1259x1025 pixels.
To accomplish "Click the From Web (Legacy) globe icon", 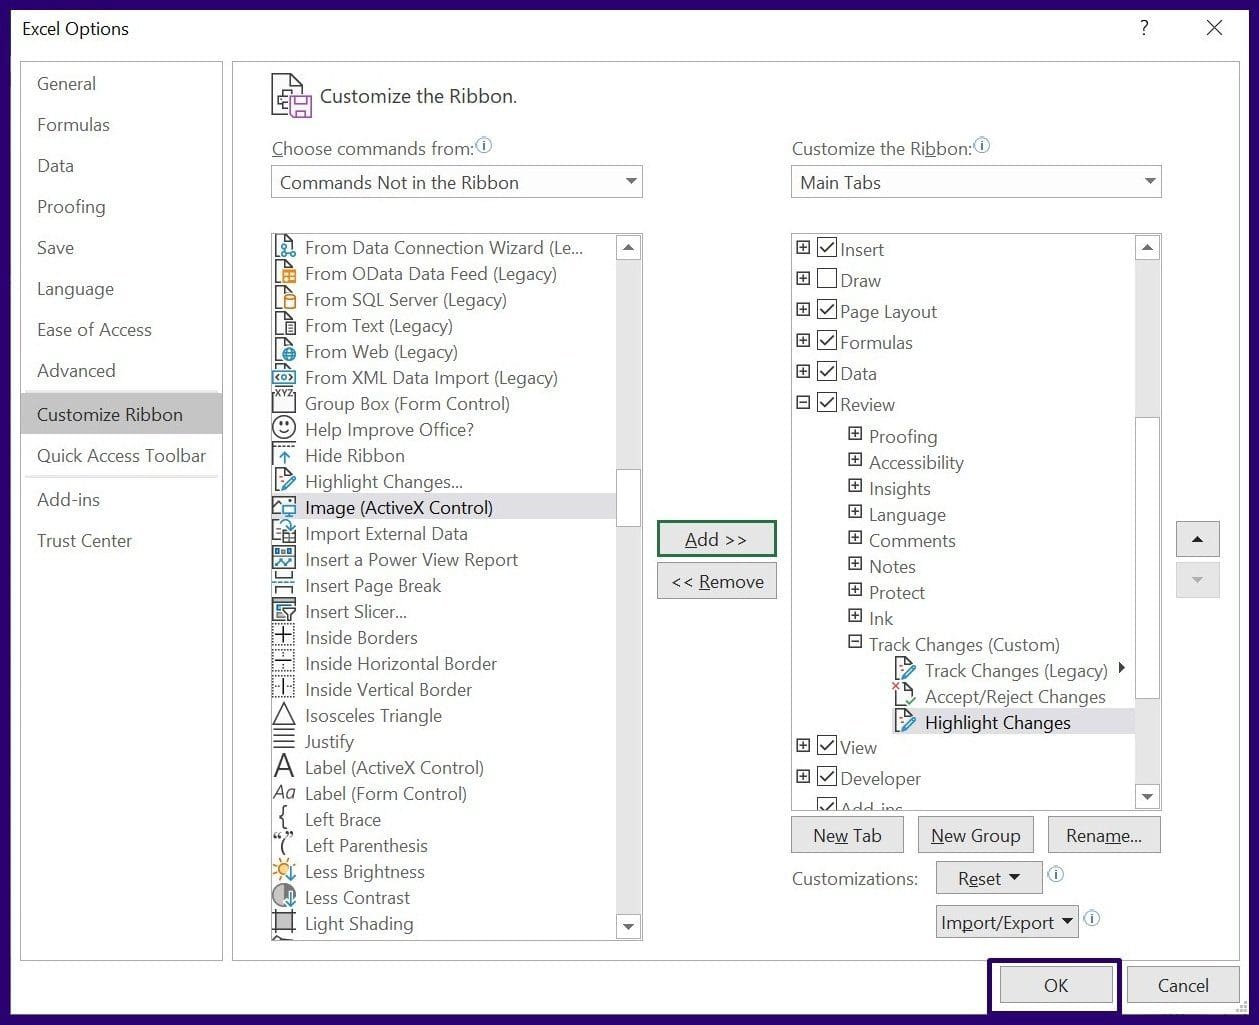I will coord(284,352).
